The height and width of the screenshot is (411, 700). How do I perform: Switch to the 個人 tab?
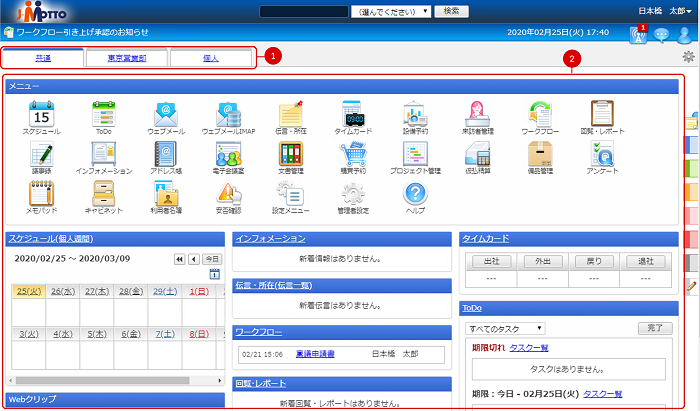click(211, 58)
